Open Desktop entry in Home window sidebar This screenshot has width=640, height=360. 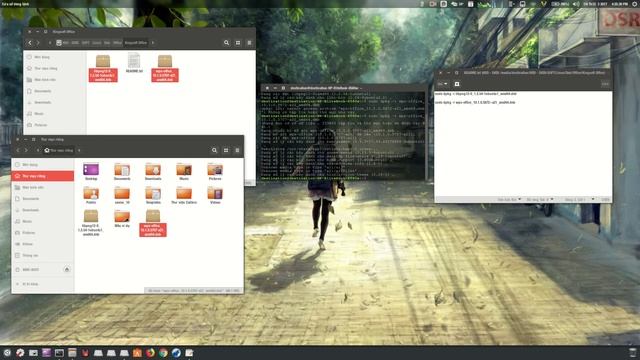43,187
